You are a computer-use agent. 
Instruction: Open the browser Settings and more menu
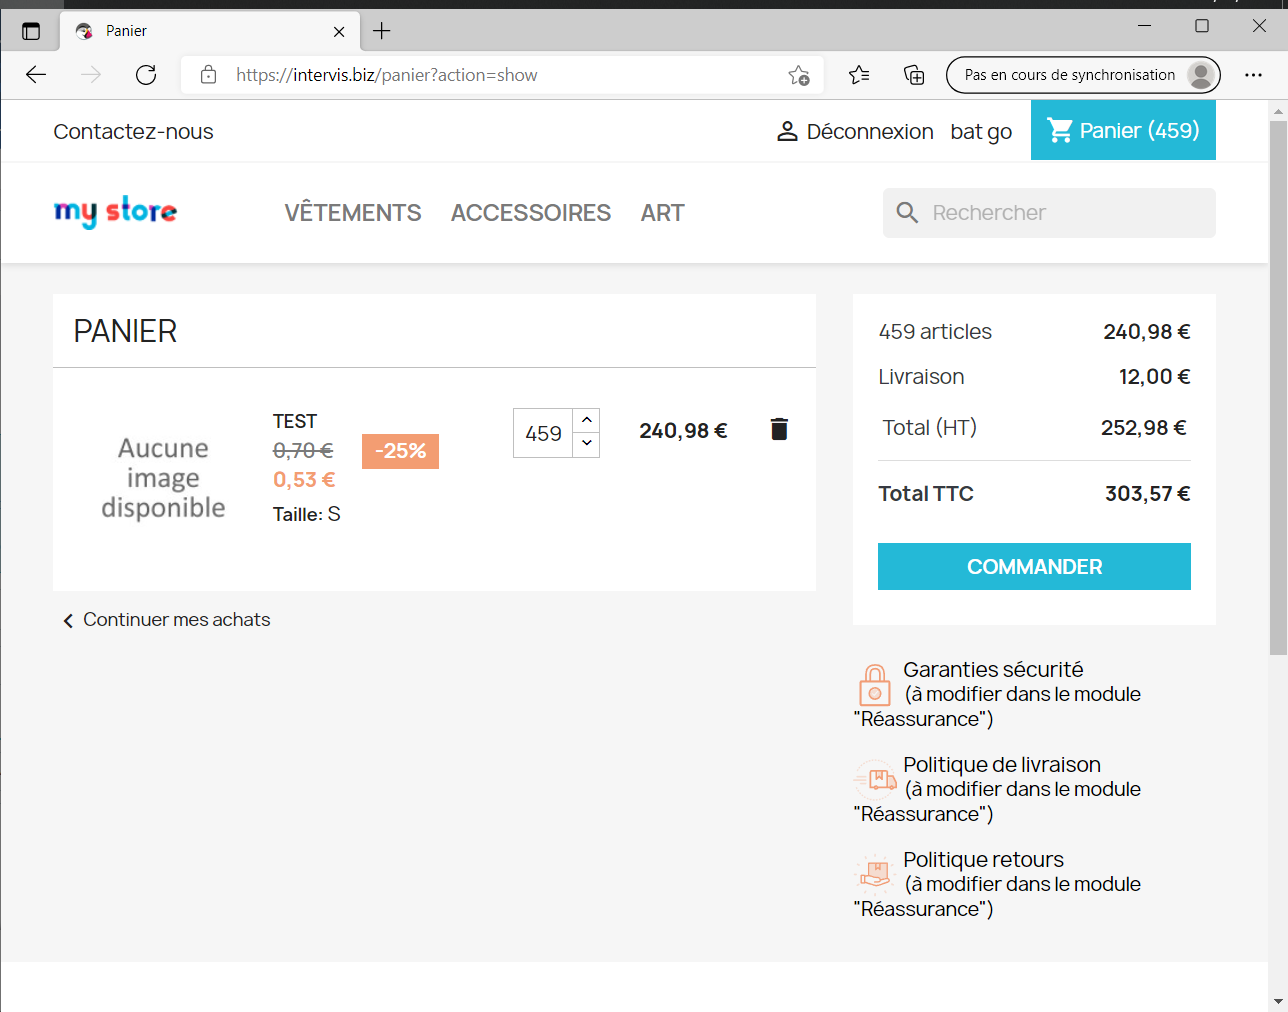tap(1253, 75)
